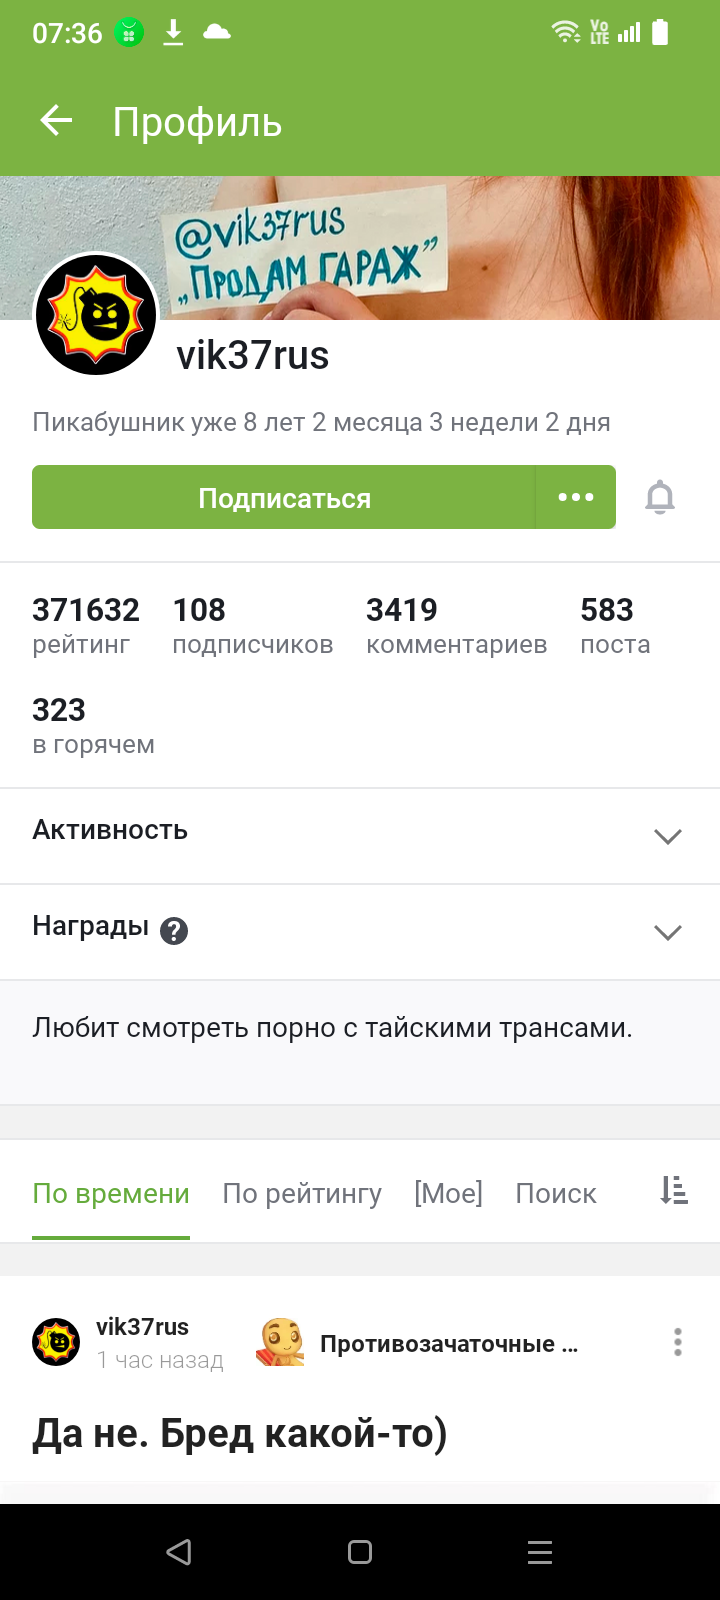The image size is (720, 1600).
Task: Select the По времени tab
Action: [111, 1193]
